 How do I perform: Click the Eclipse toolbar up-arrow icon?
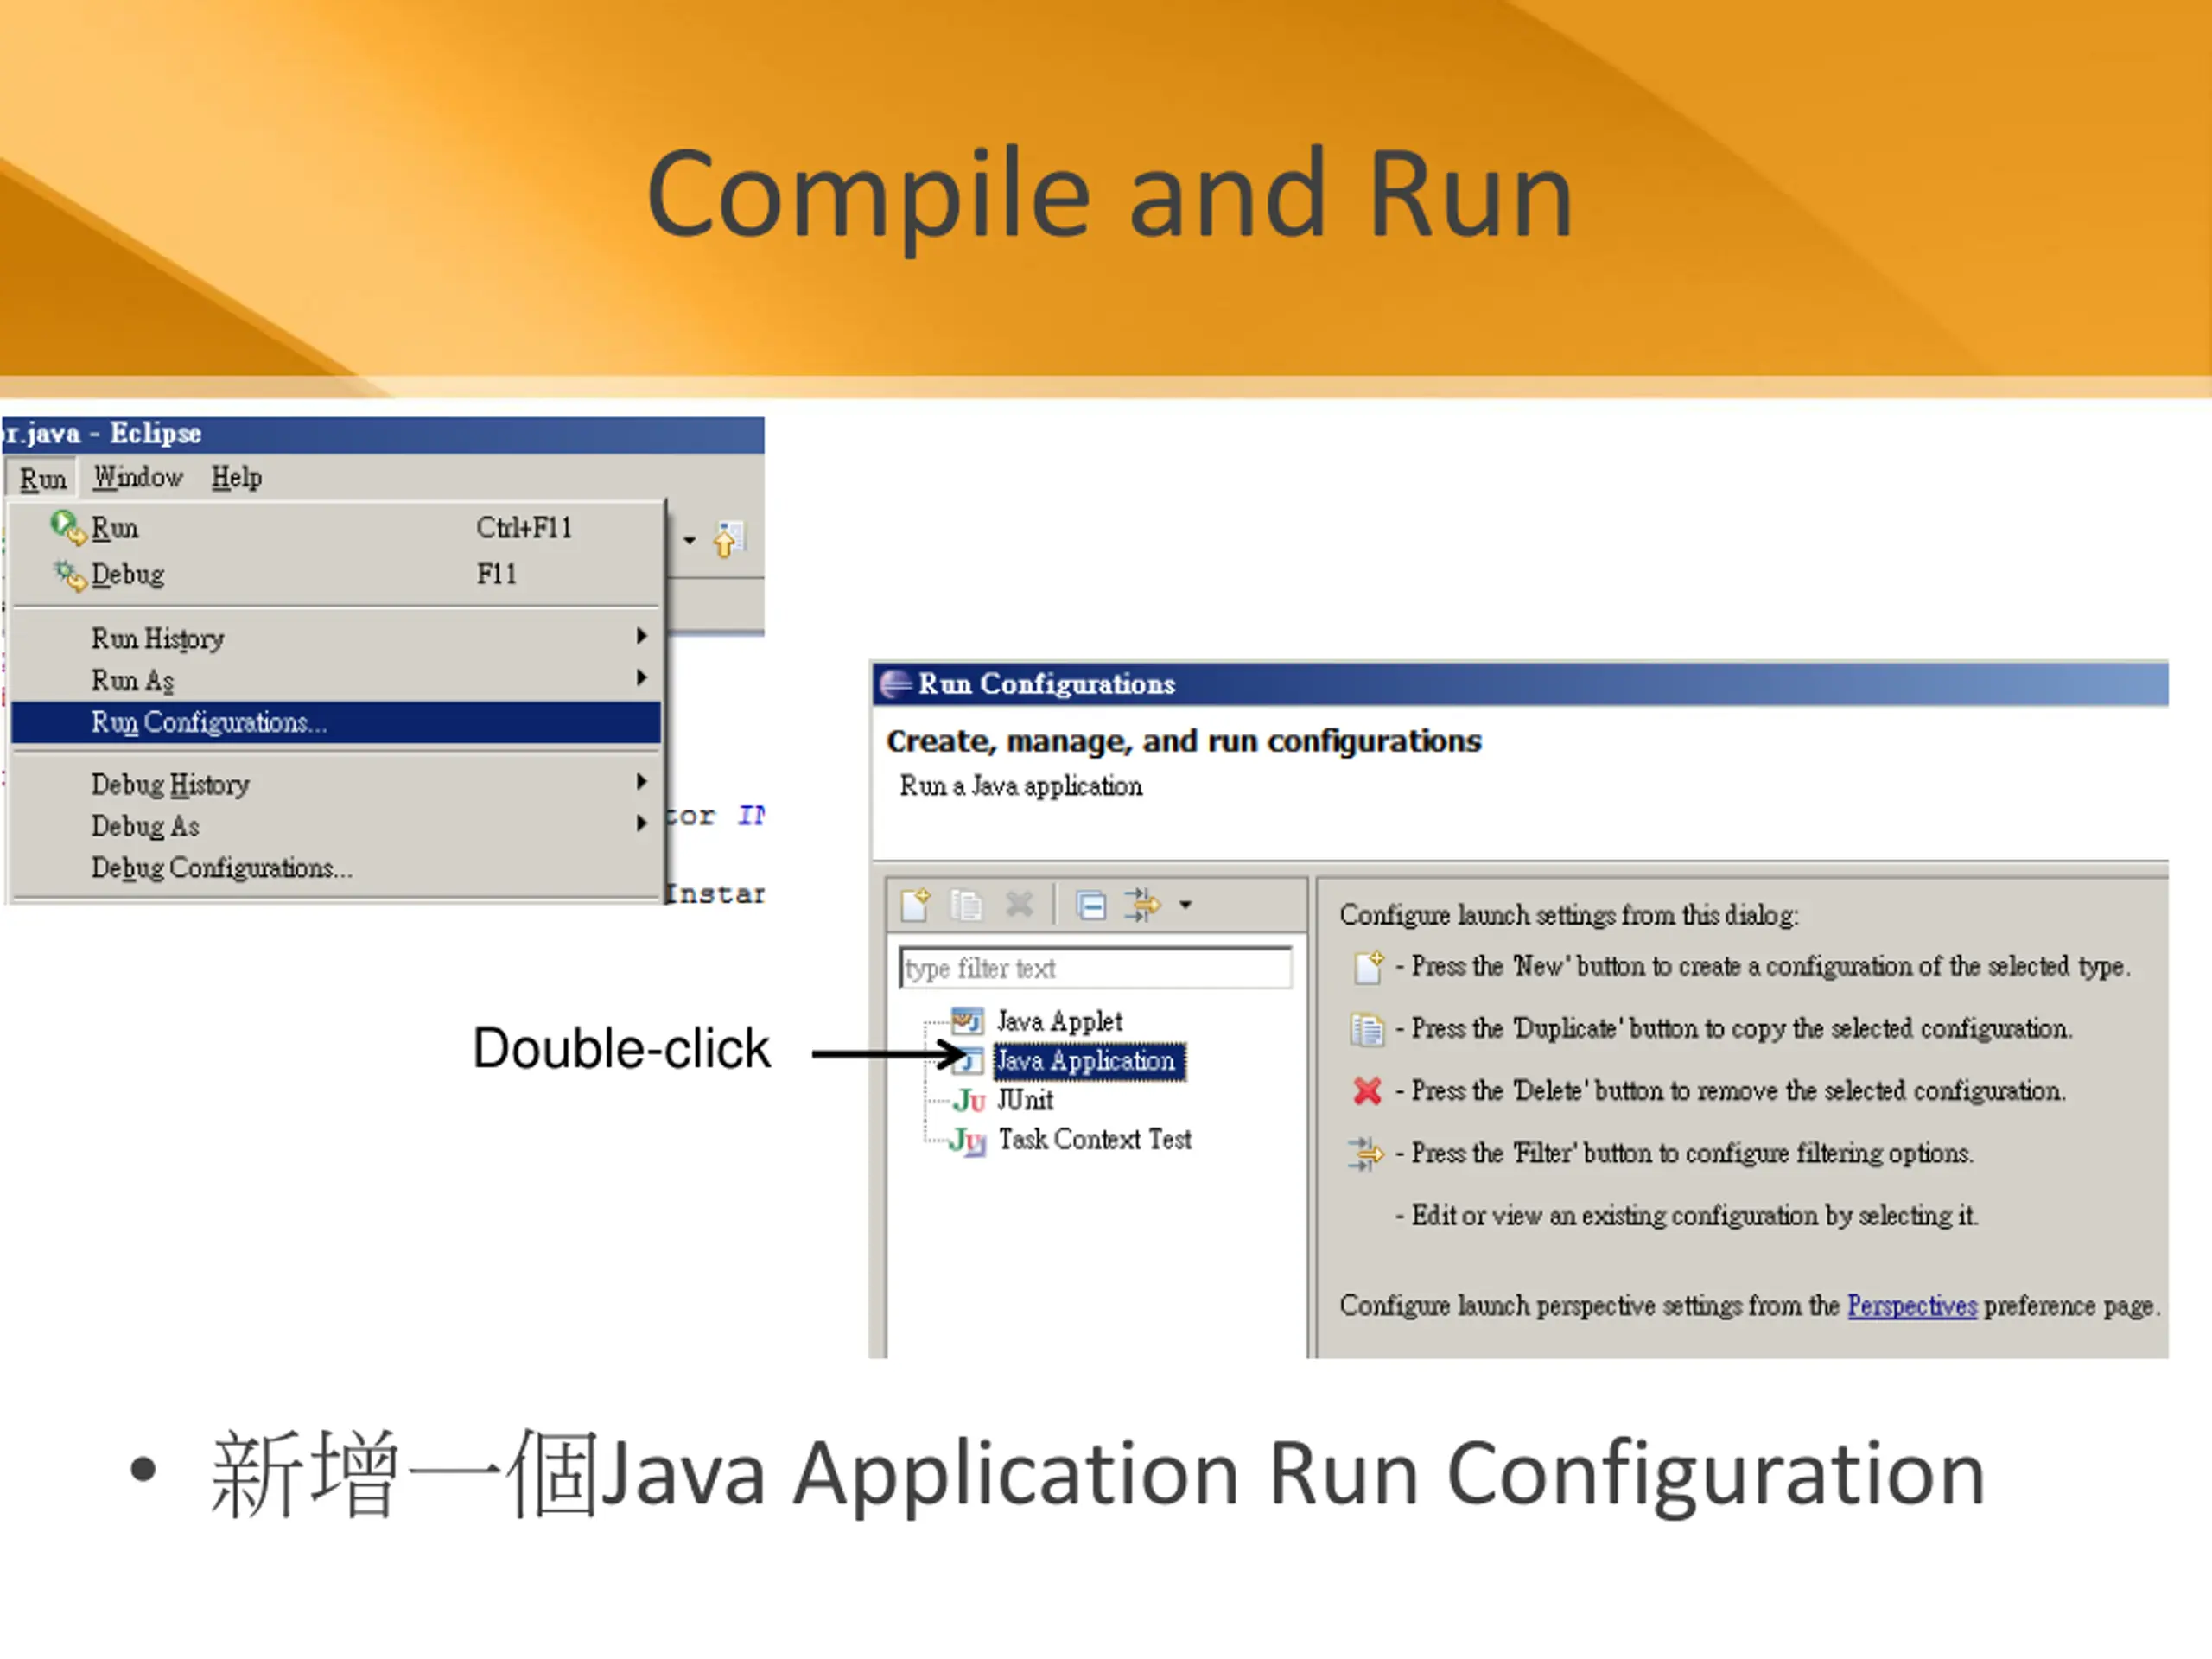728,539
